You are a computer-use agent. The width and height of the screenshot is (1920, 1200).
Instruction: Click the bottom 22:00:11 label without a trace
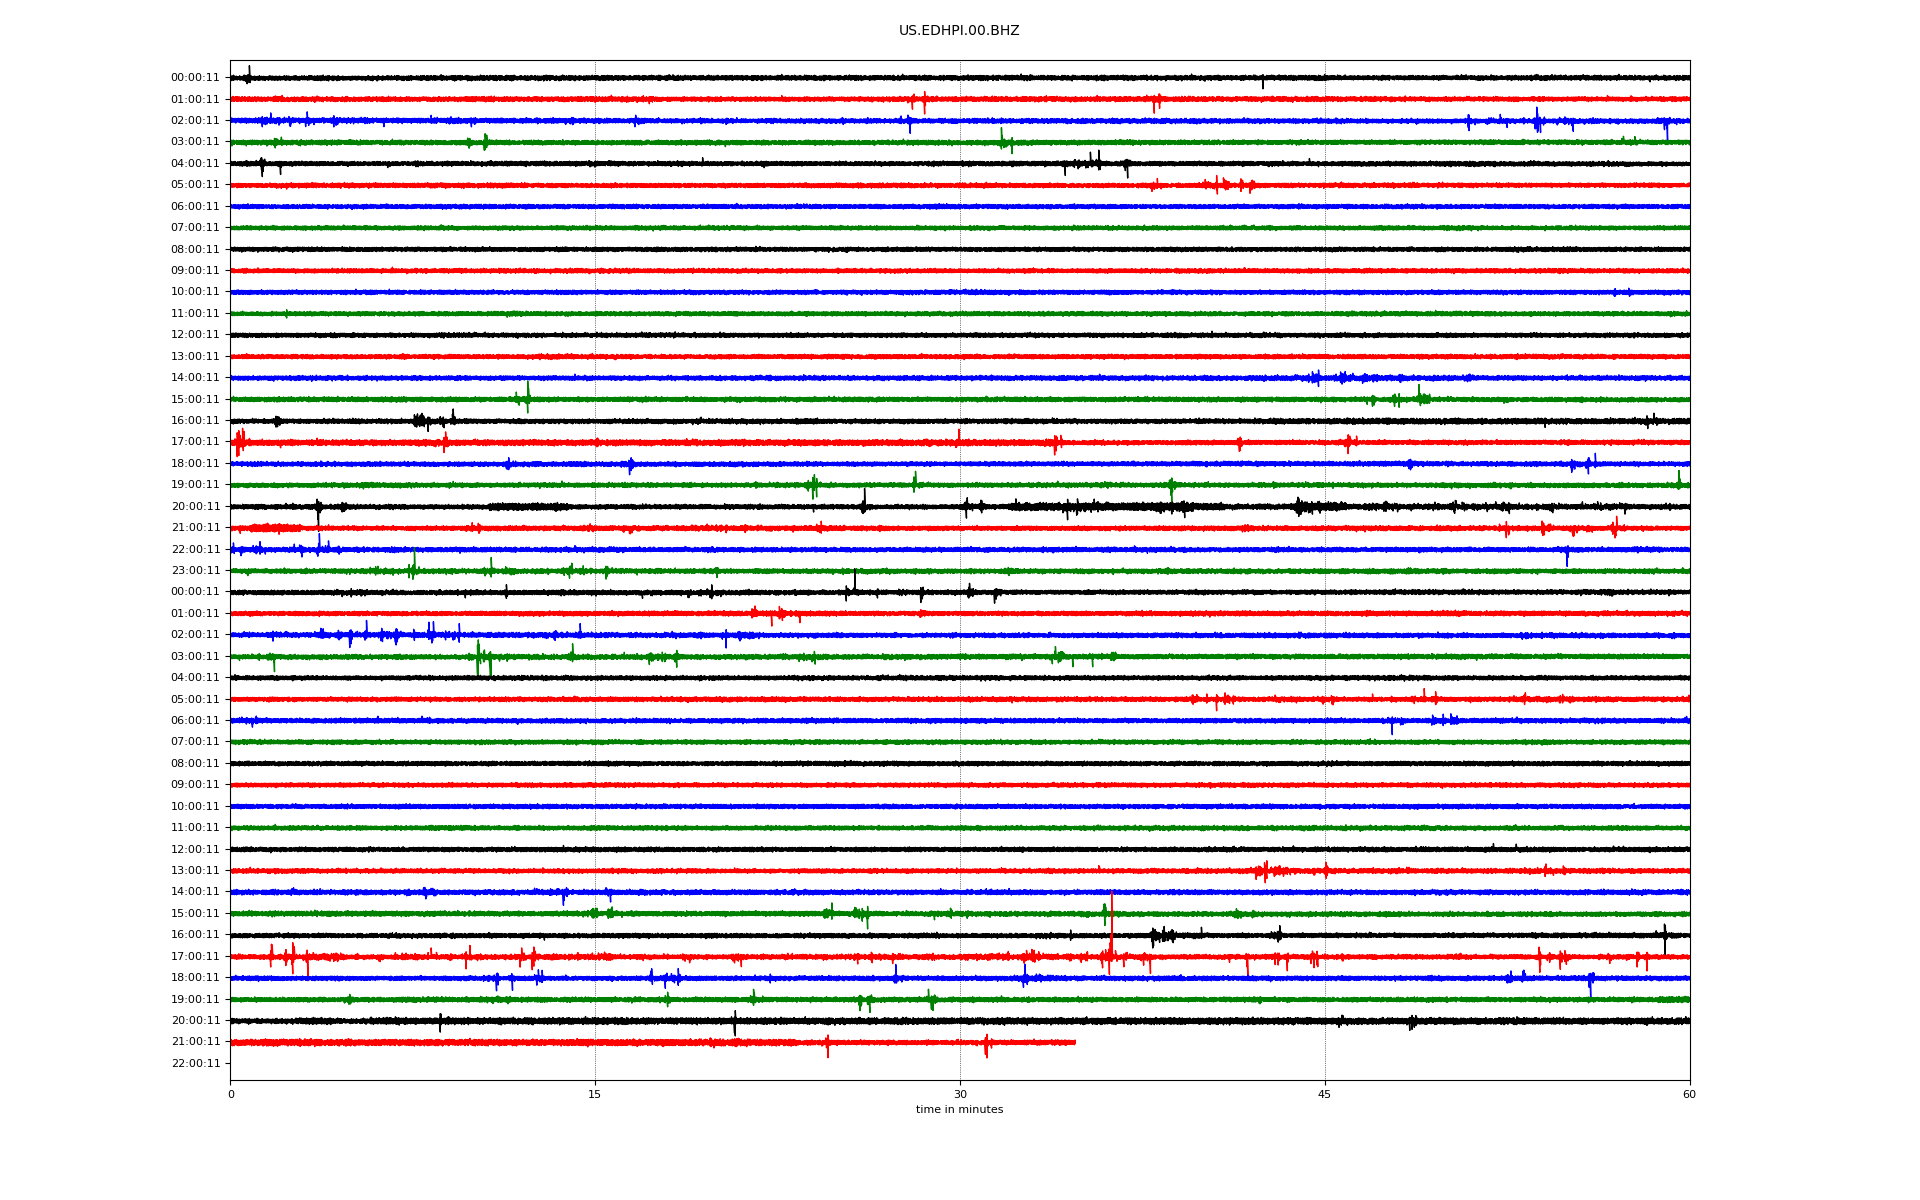click(195, 1063)
